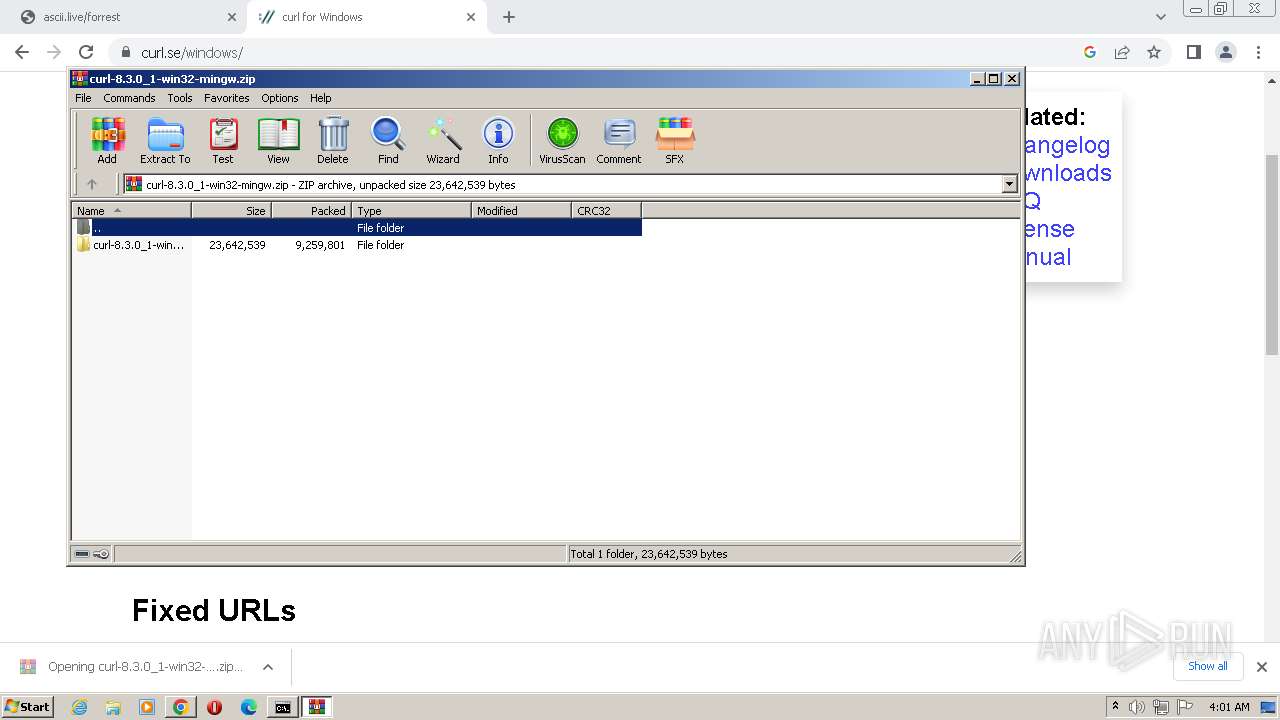Add an archive Comment

point(619,140)
